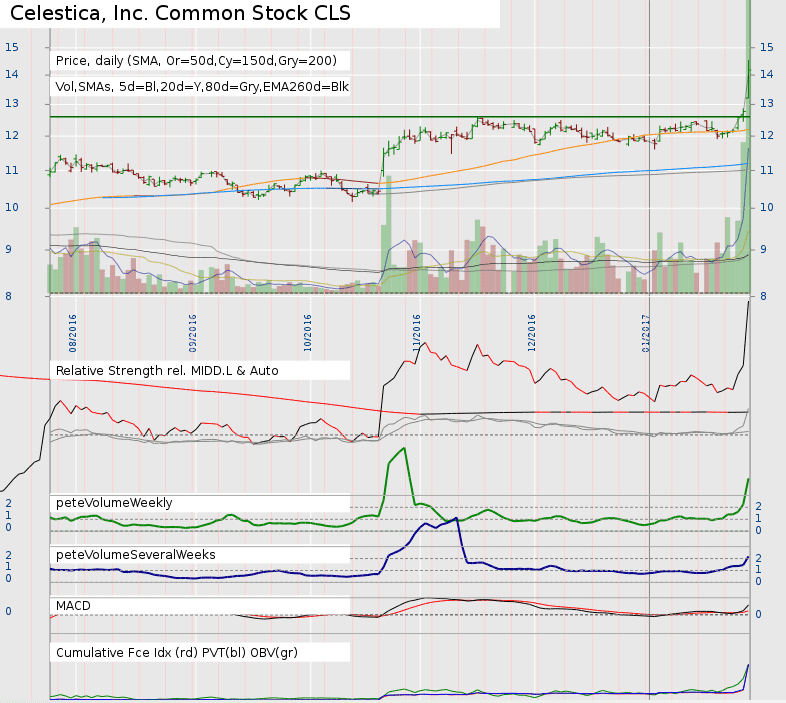786x703 pixels.
Task: Click the left price axis value 8
Action: click(x=9, y=296)
